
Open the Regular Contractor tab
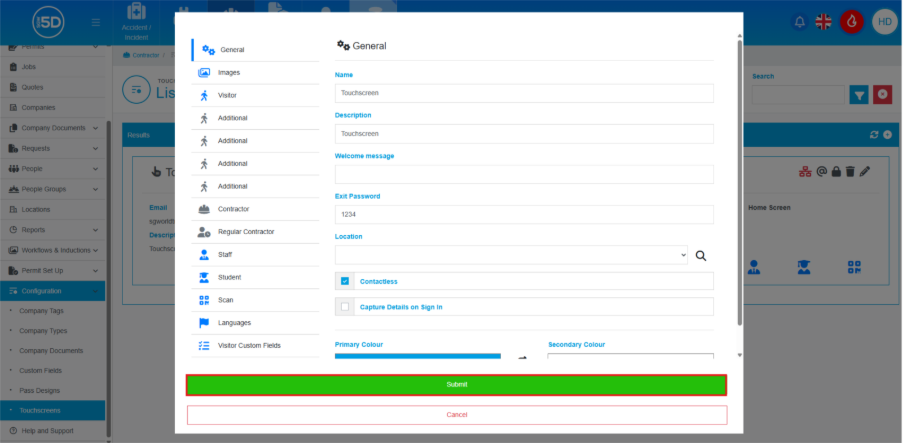pos(255,232)
